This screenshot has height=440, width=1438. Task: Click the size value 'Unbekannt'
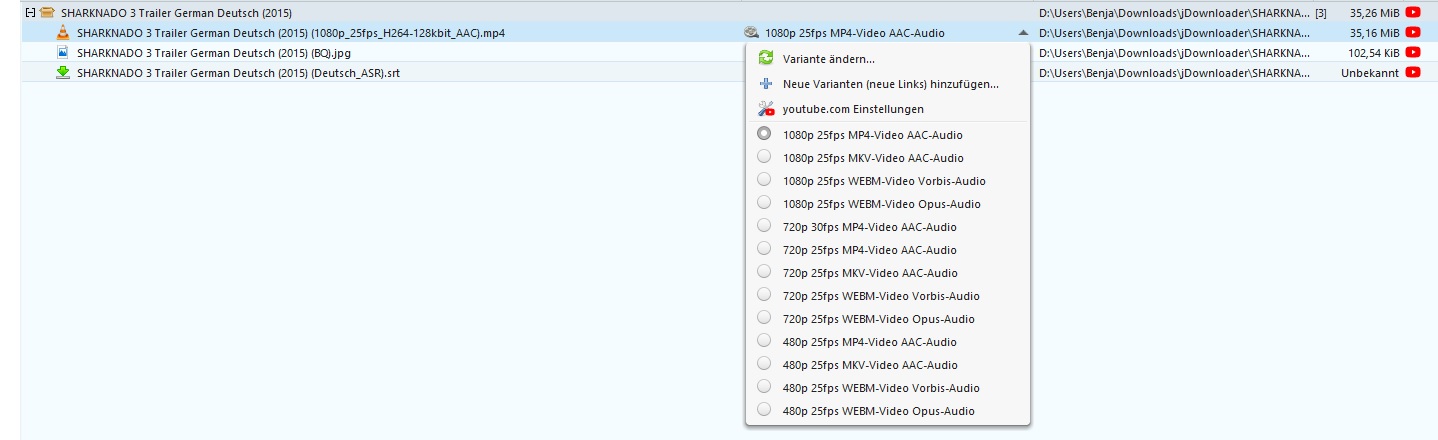1370,72
